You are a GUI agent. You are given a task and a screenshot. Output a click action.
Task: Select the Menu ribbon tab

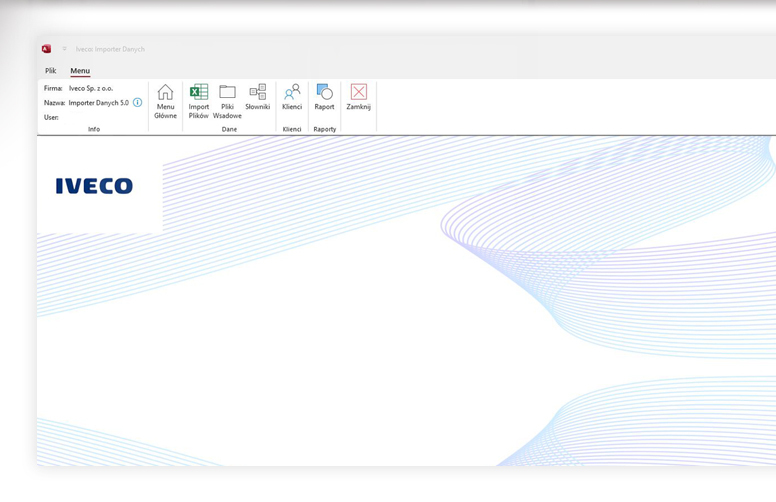pyautogui.click(x=80, y=71)
